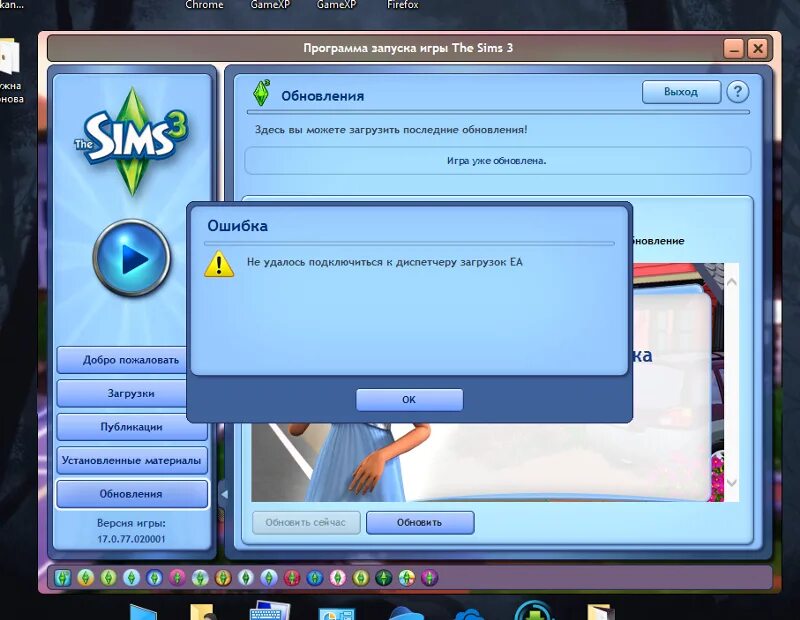The height and width of the screenshot is (620, 800).
Task: Select the ninth white-grey plumbob pack icon
Action: 246,578
